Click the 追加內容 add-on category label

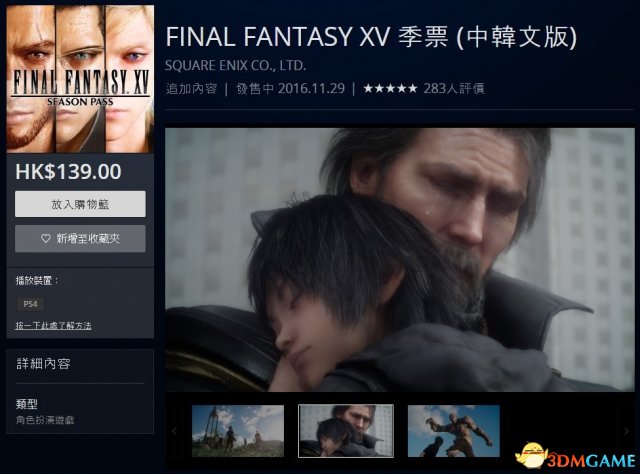[x=191, y=88]
